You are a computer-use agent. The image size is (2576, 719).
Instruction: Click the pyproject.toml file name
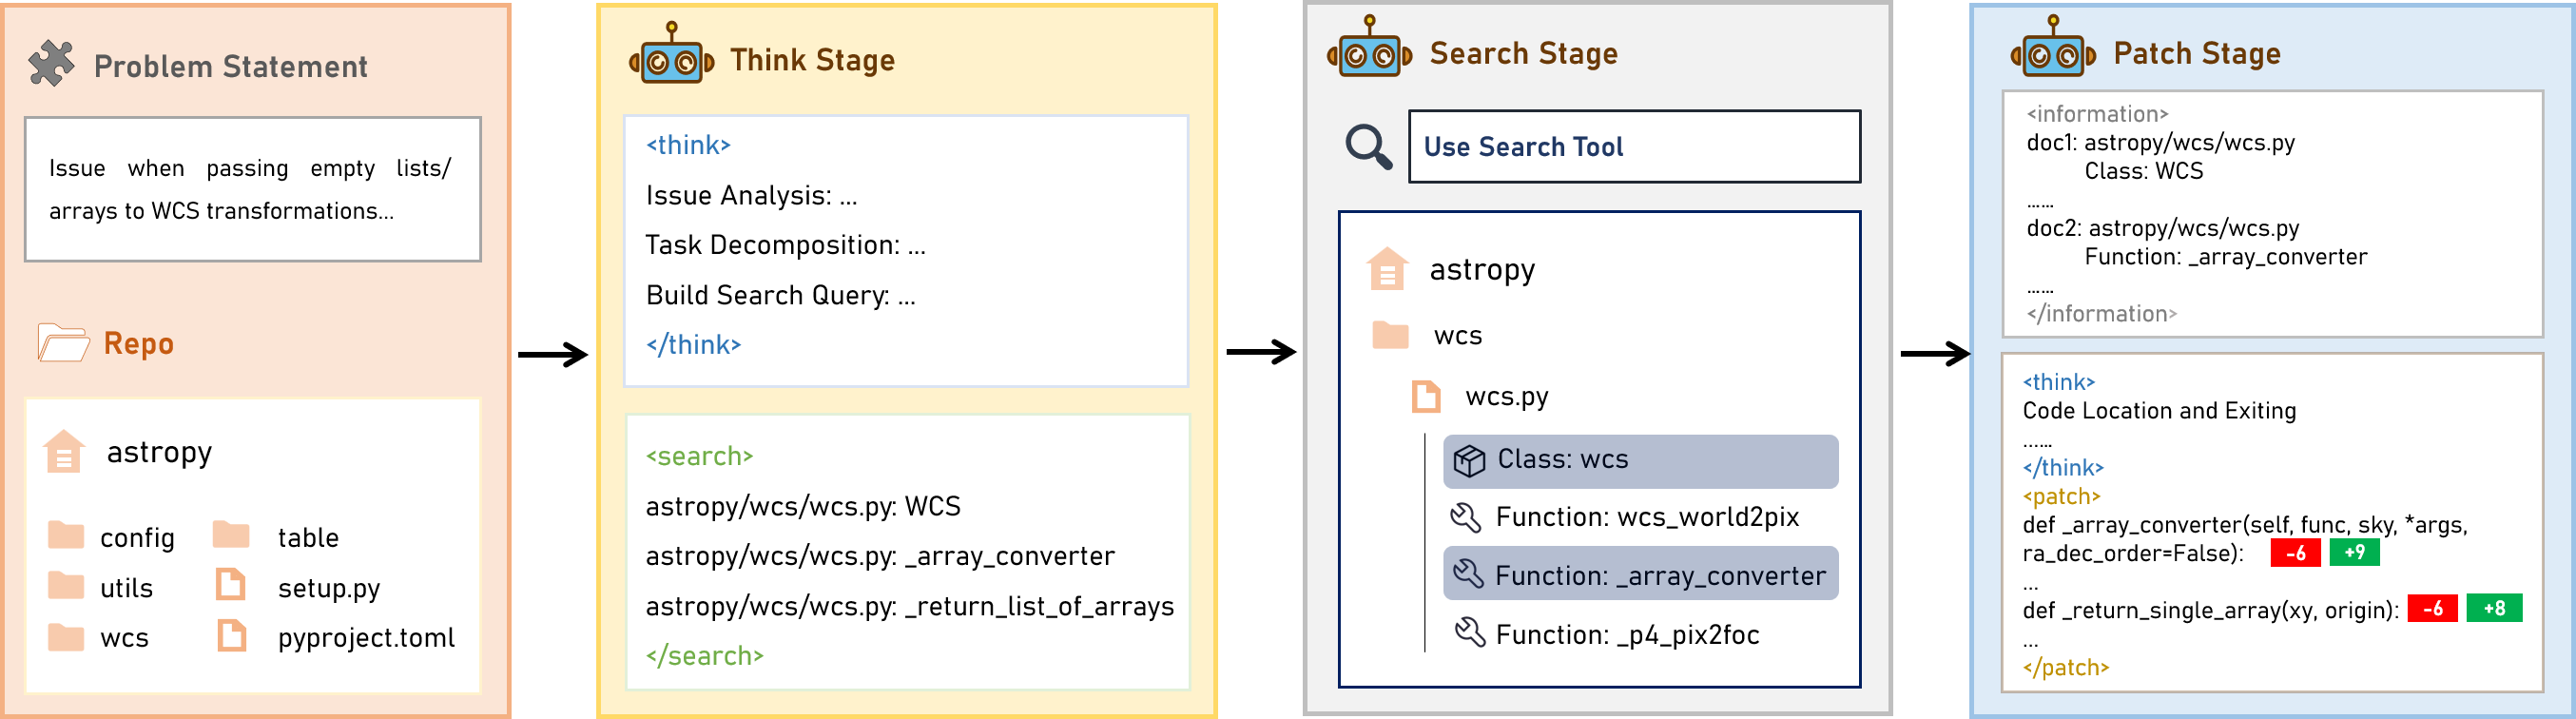366,638
